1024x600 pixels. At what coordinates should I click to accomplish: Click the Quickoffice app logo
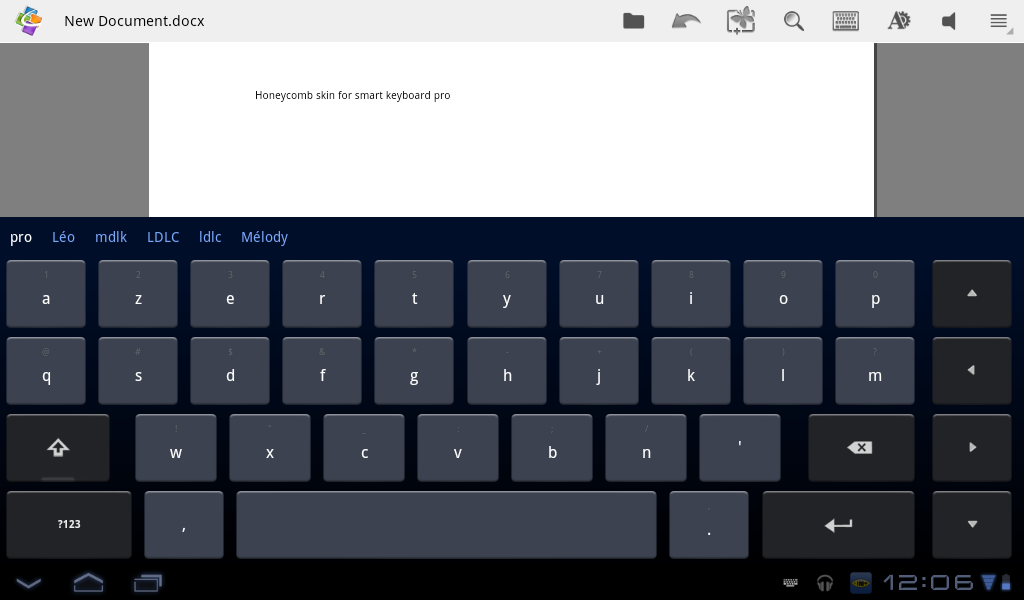click(29, 21)
